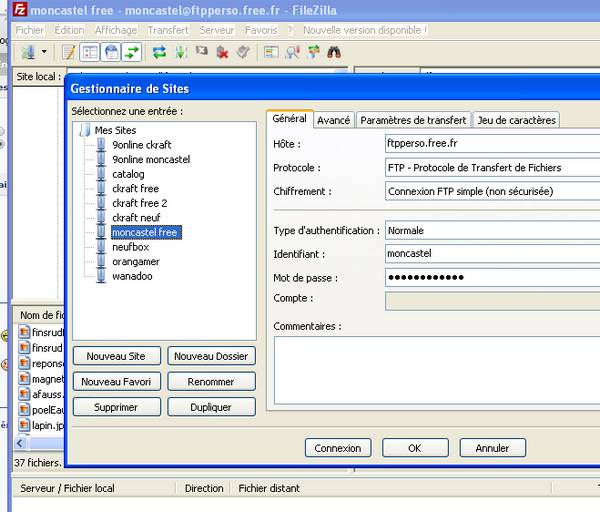600x512 pixels.
Task: Click Nouvelle version disponible ! menu item
Action: pyautogui.click(x=365, y=30)
